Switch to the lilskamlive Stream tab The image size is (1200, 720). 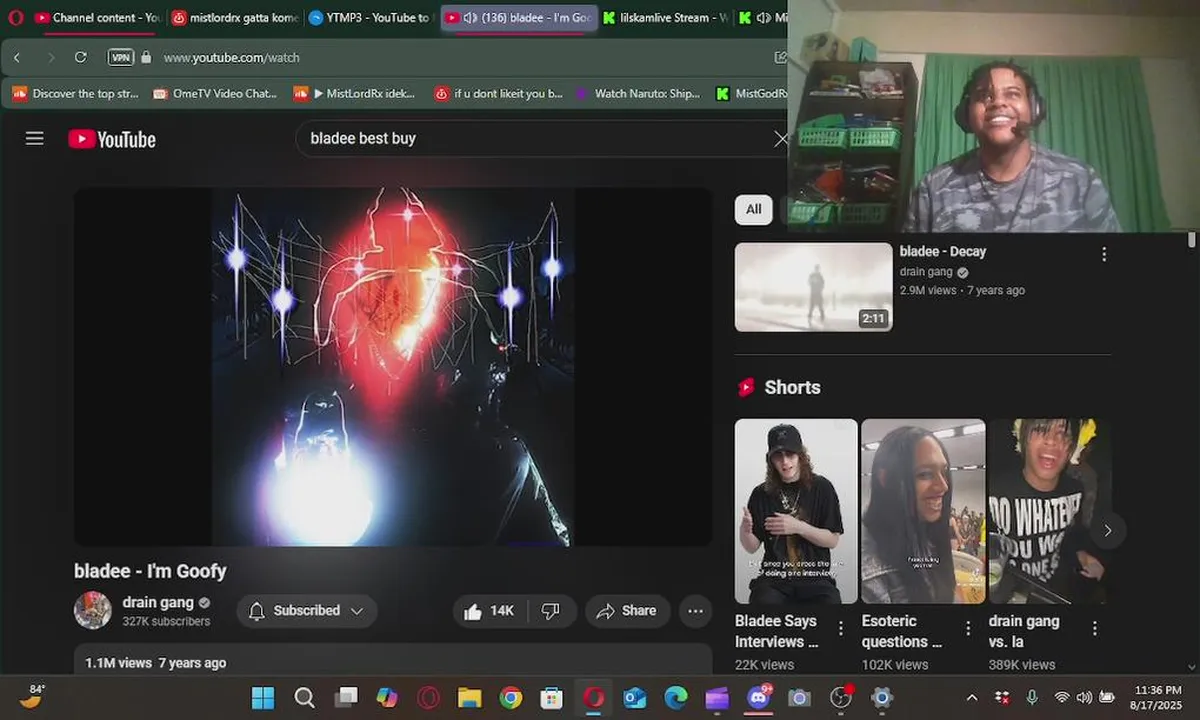(x=667, y=18)
